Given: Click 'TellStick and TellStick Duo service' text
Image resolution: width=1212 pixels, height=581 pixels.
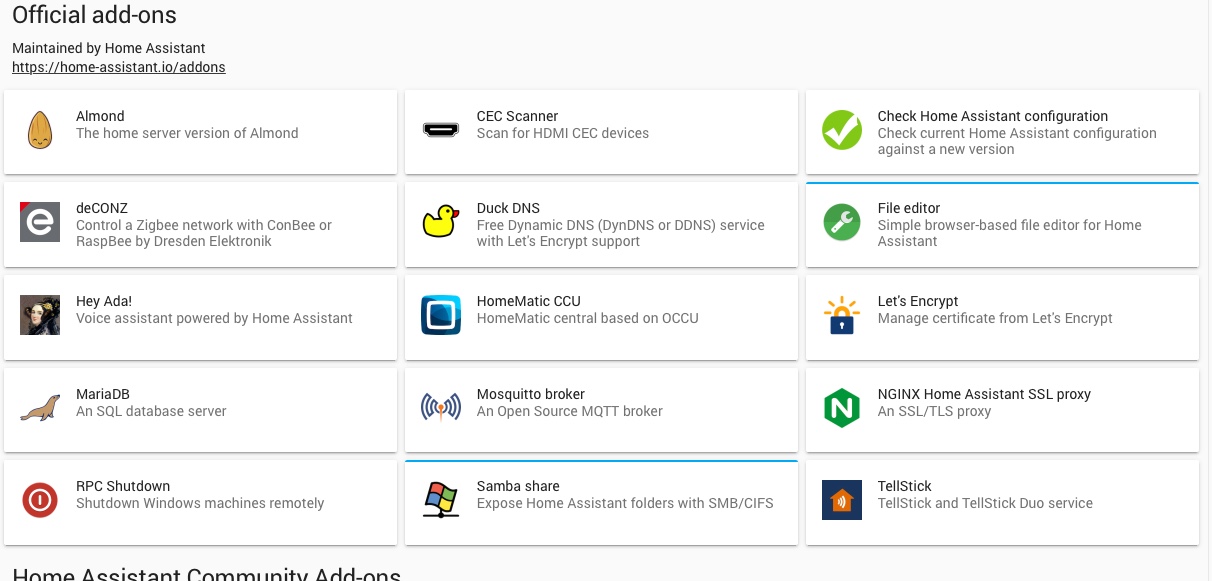Looking at the screenshot, I should [985, 503].
